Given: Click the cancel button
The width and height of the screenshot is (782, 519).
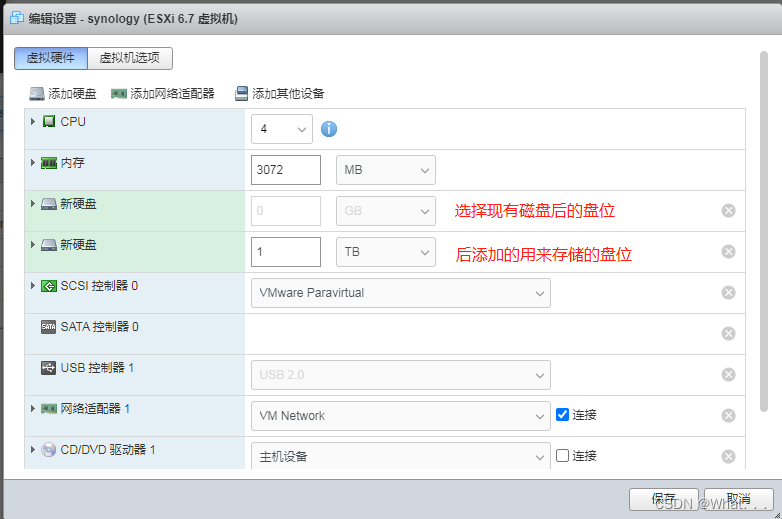Looking at the screenshot, I should point(739,499).
